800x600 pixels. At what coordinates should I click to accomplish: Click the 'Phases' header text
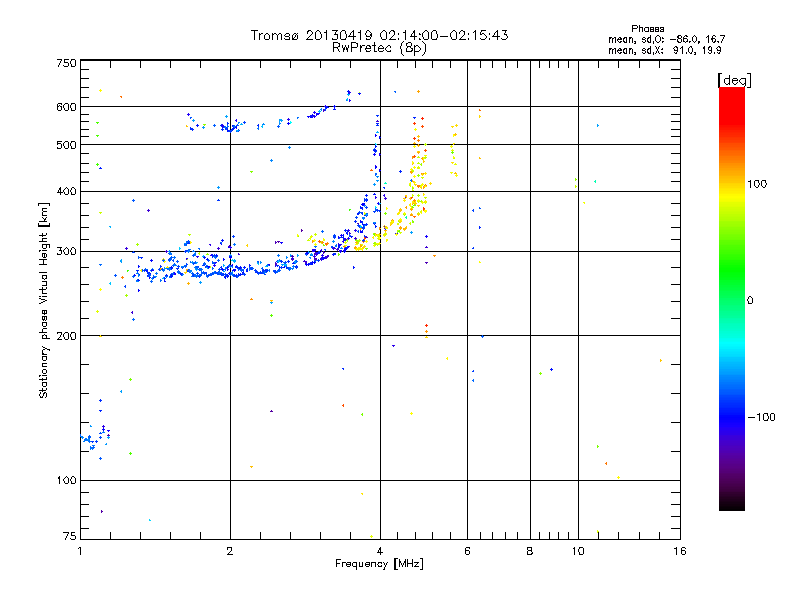(647, 29)
